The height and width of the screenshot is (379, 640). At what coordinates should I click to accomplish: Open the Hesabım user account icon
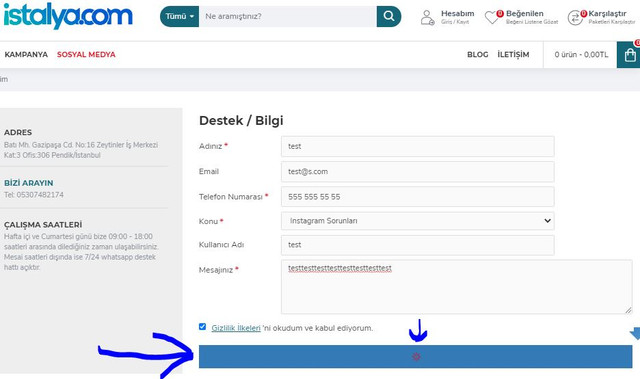point(427,18)
